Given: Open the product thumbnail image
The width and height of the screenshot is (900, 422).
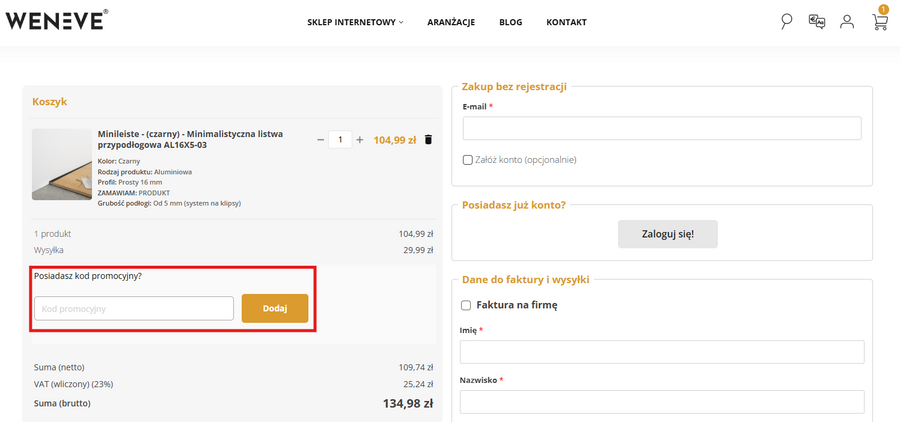Looking at the screenshot, I should [x=62, y=165].
